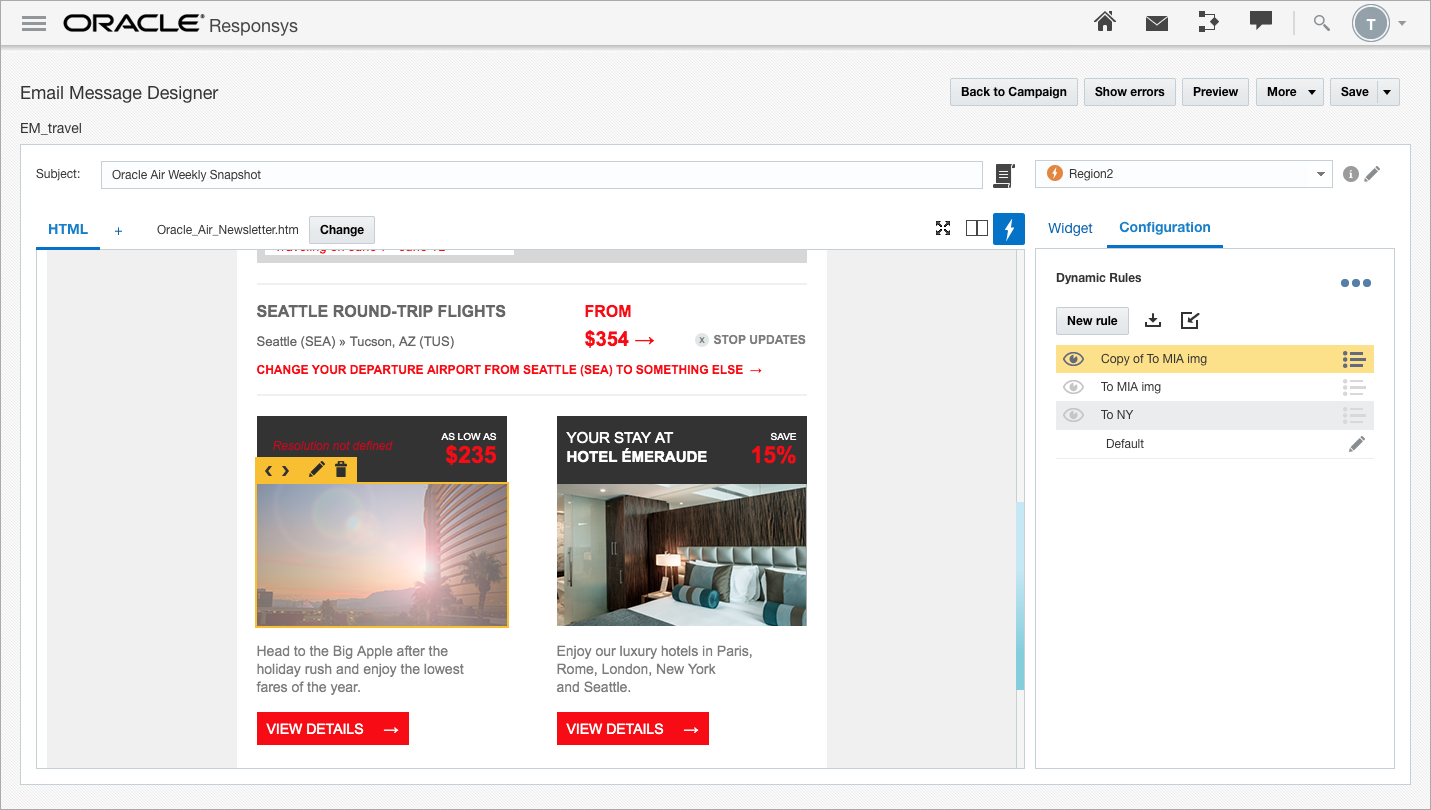This screenshot has width=1431, height=810.
Task: Click the search magnifier icon
Action: 1322,22
